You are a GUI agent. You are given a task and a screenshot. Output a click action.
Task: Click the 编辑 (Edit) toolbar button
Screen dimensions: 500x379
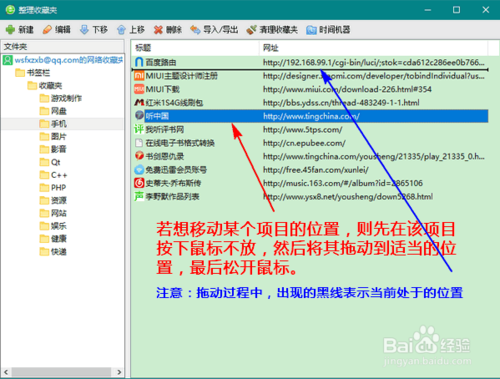coord(57,30)
